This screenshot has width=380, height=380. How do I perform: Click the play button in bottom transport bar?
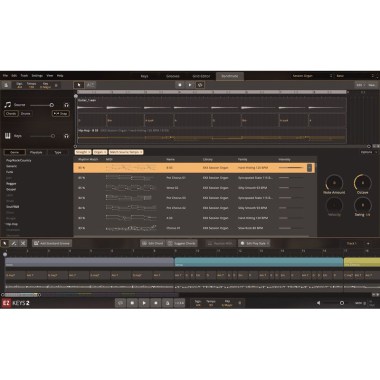(x=144, y=303)
